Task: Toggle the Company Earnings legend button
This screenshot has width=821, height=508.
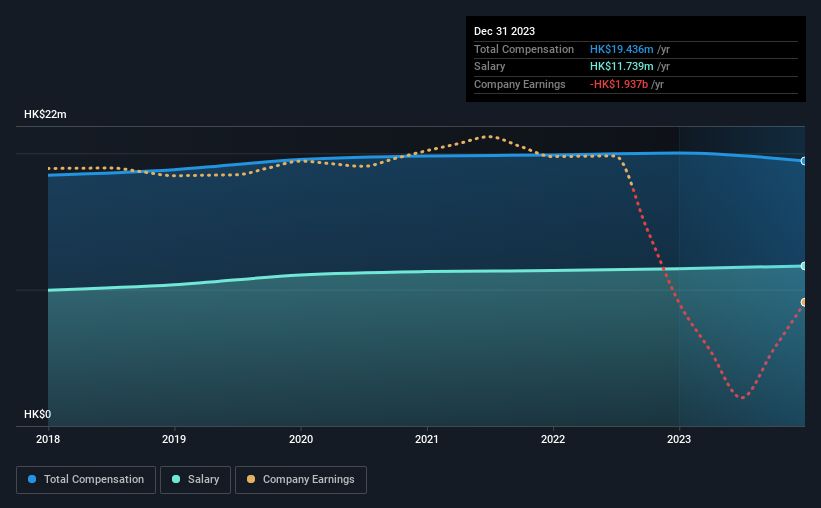Action: pyautogui.click(x=301, y=480)
